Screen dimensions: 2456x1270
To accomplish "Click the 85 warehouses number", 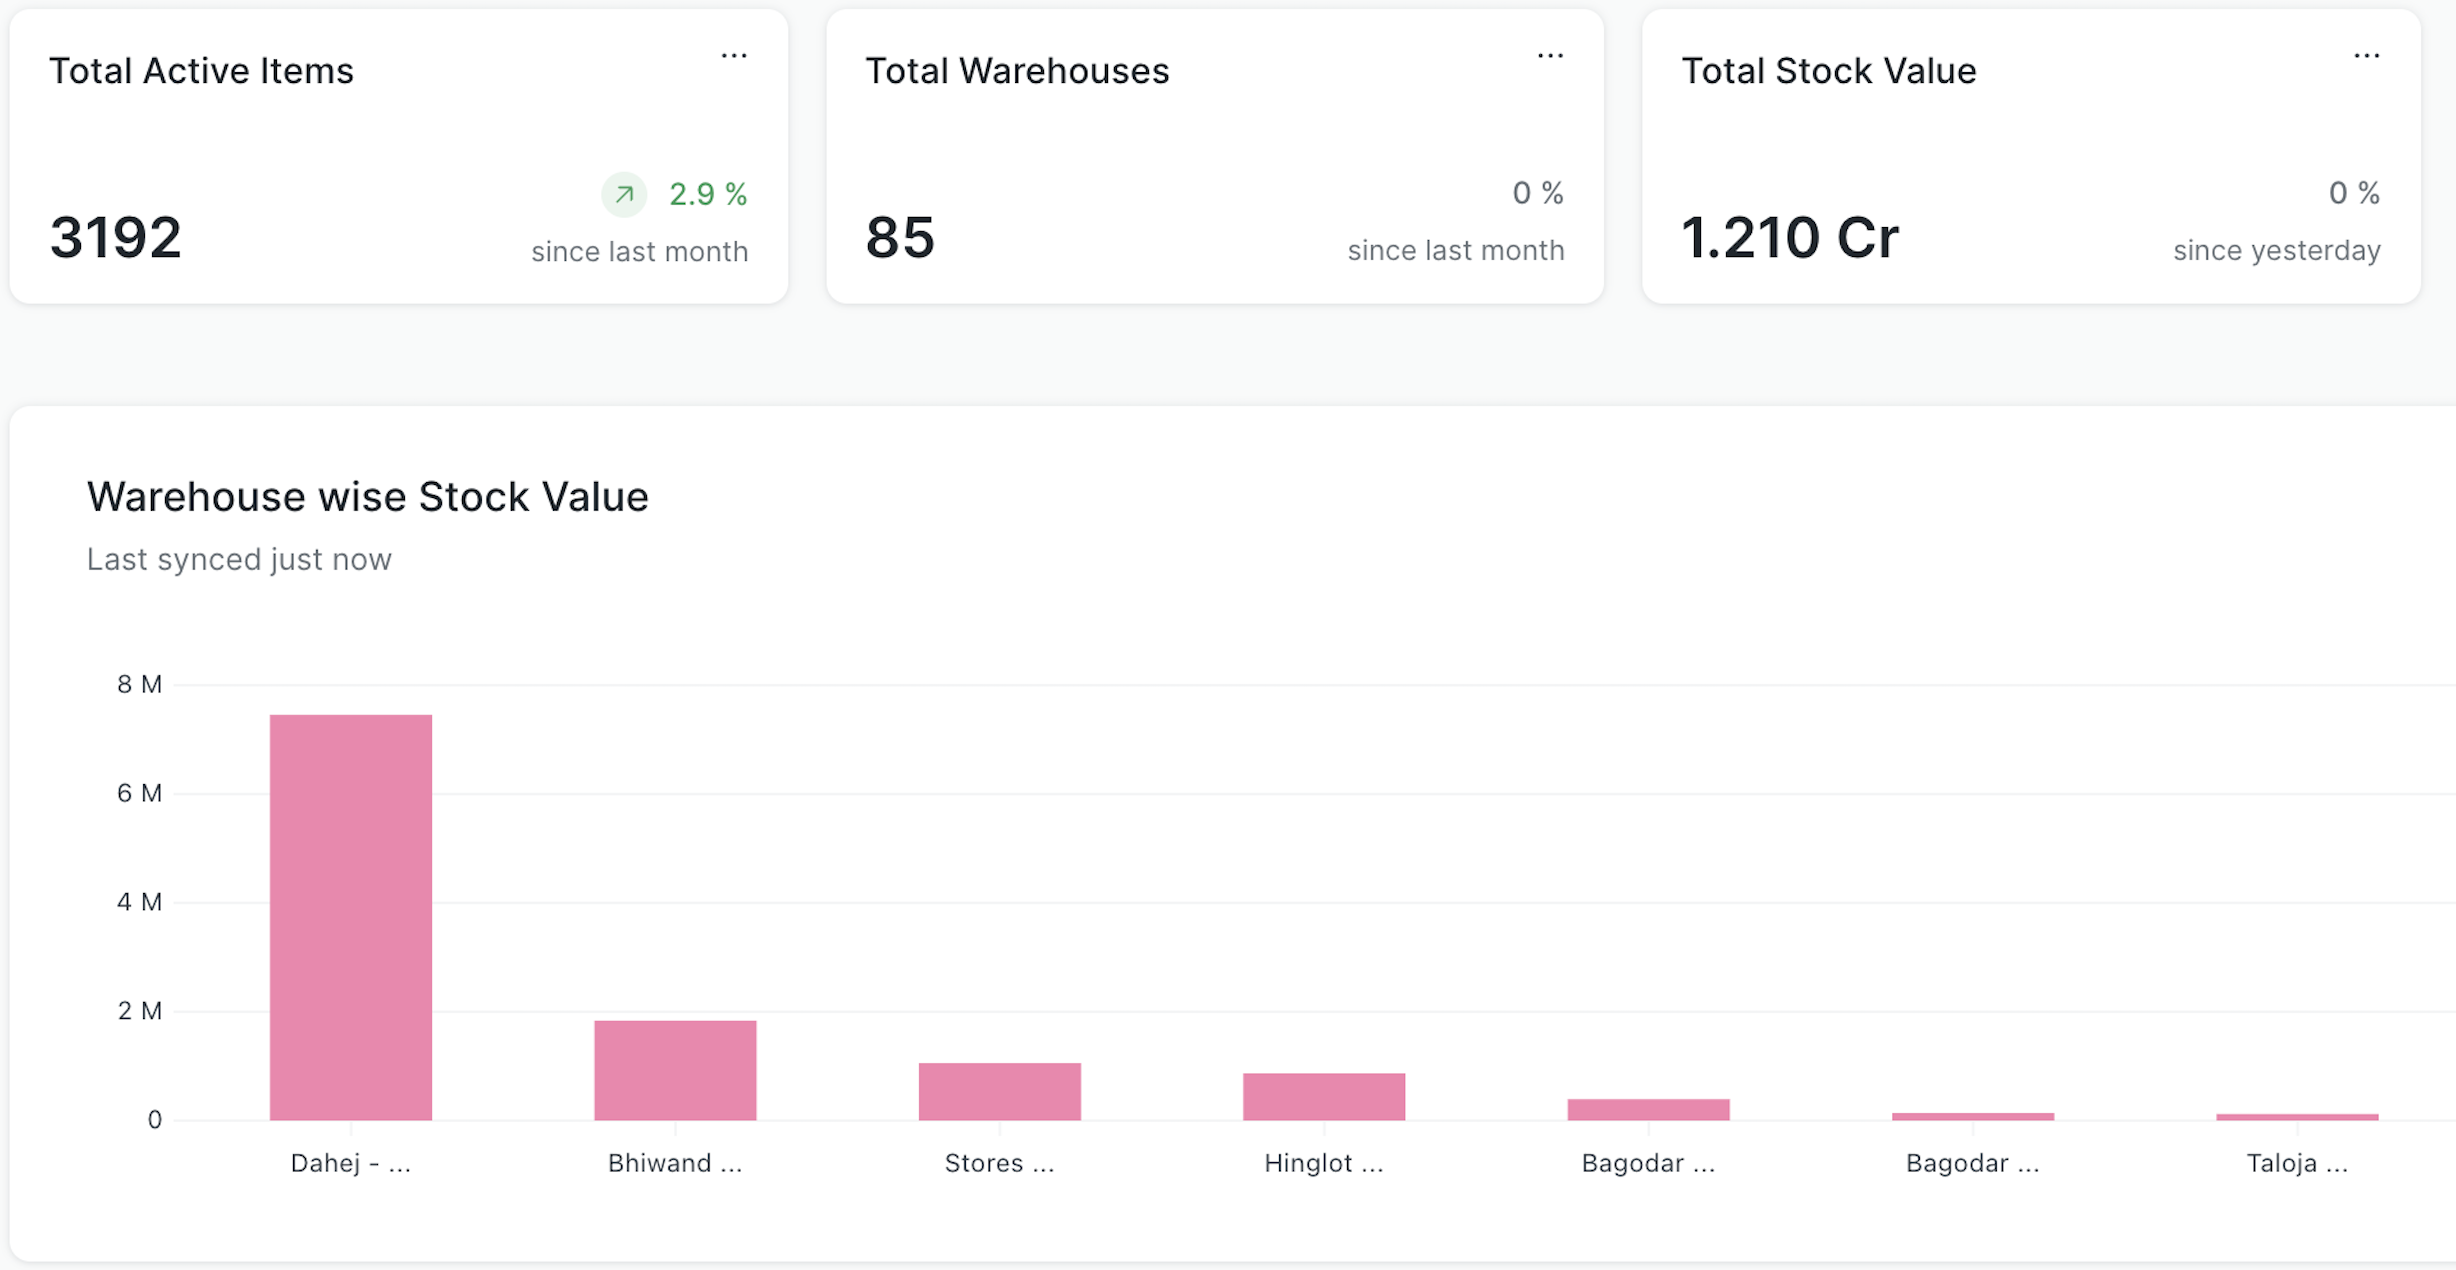I will coord(900,238).
